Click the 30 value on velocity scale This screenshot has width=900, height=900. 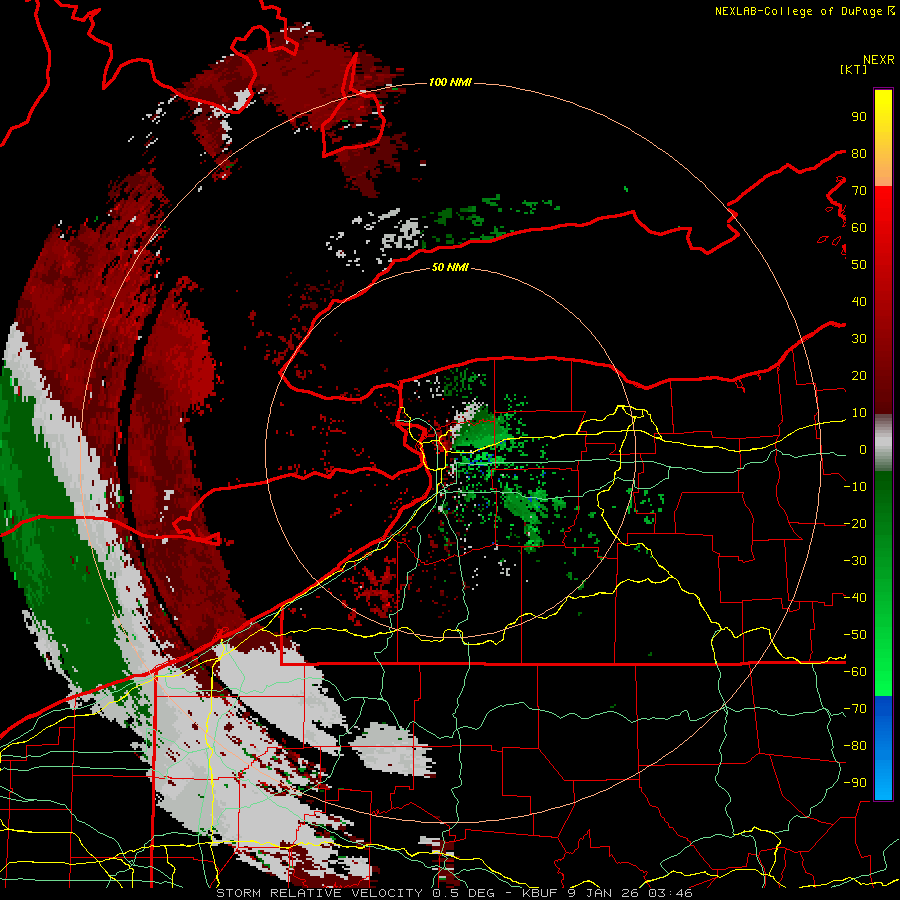click(x=859, y=339)
